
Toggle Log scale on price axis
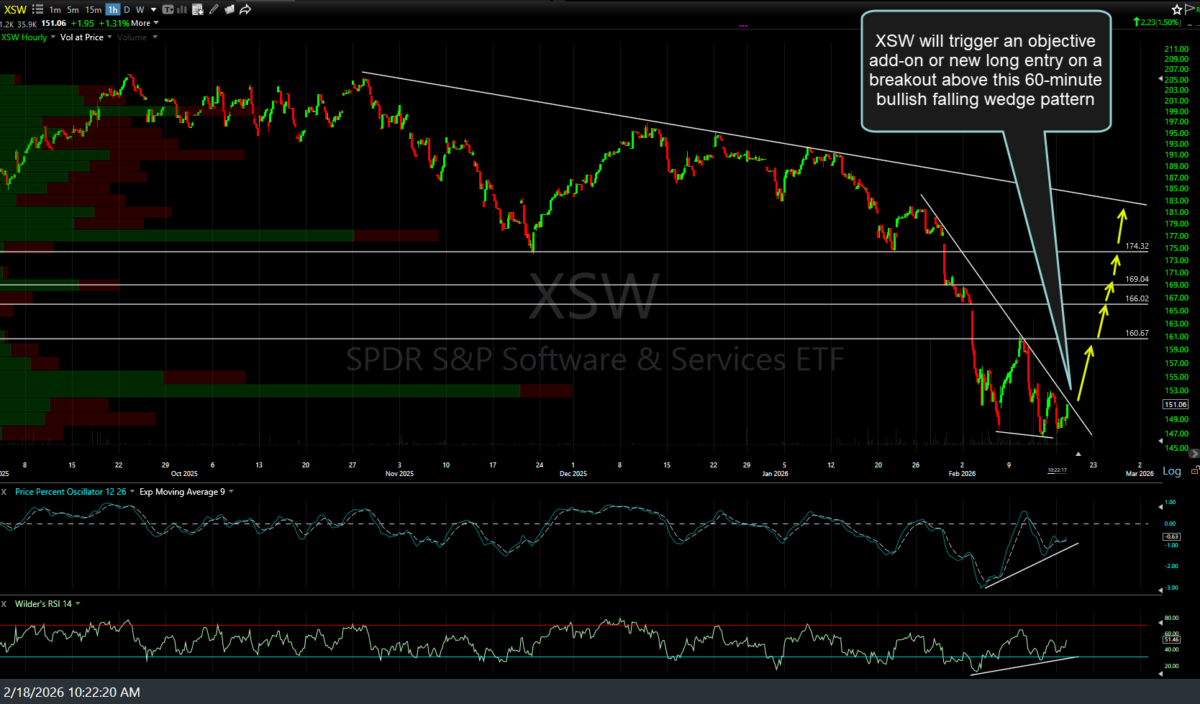[1173, 471]
